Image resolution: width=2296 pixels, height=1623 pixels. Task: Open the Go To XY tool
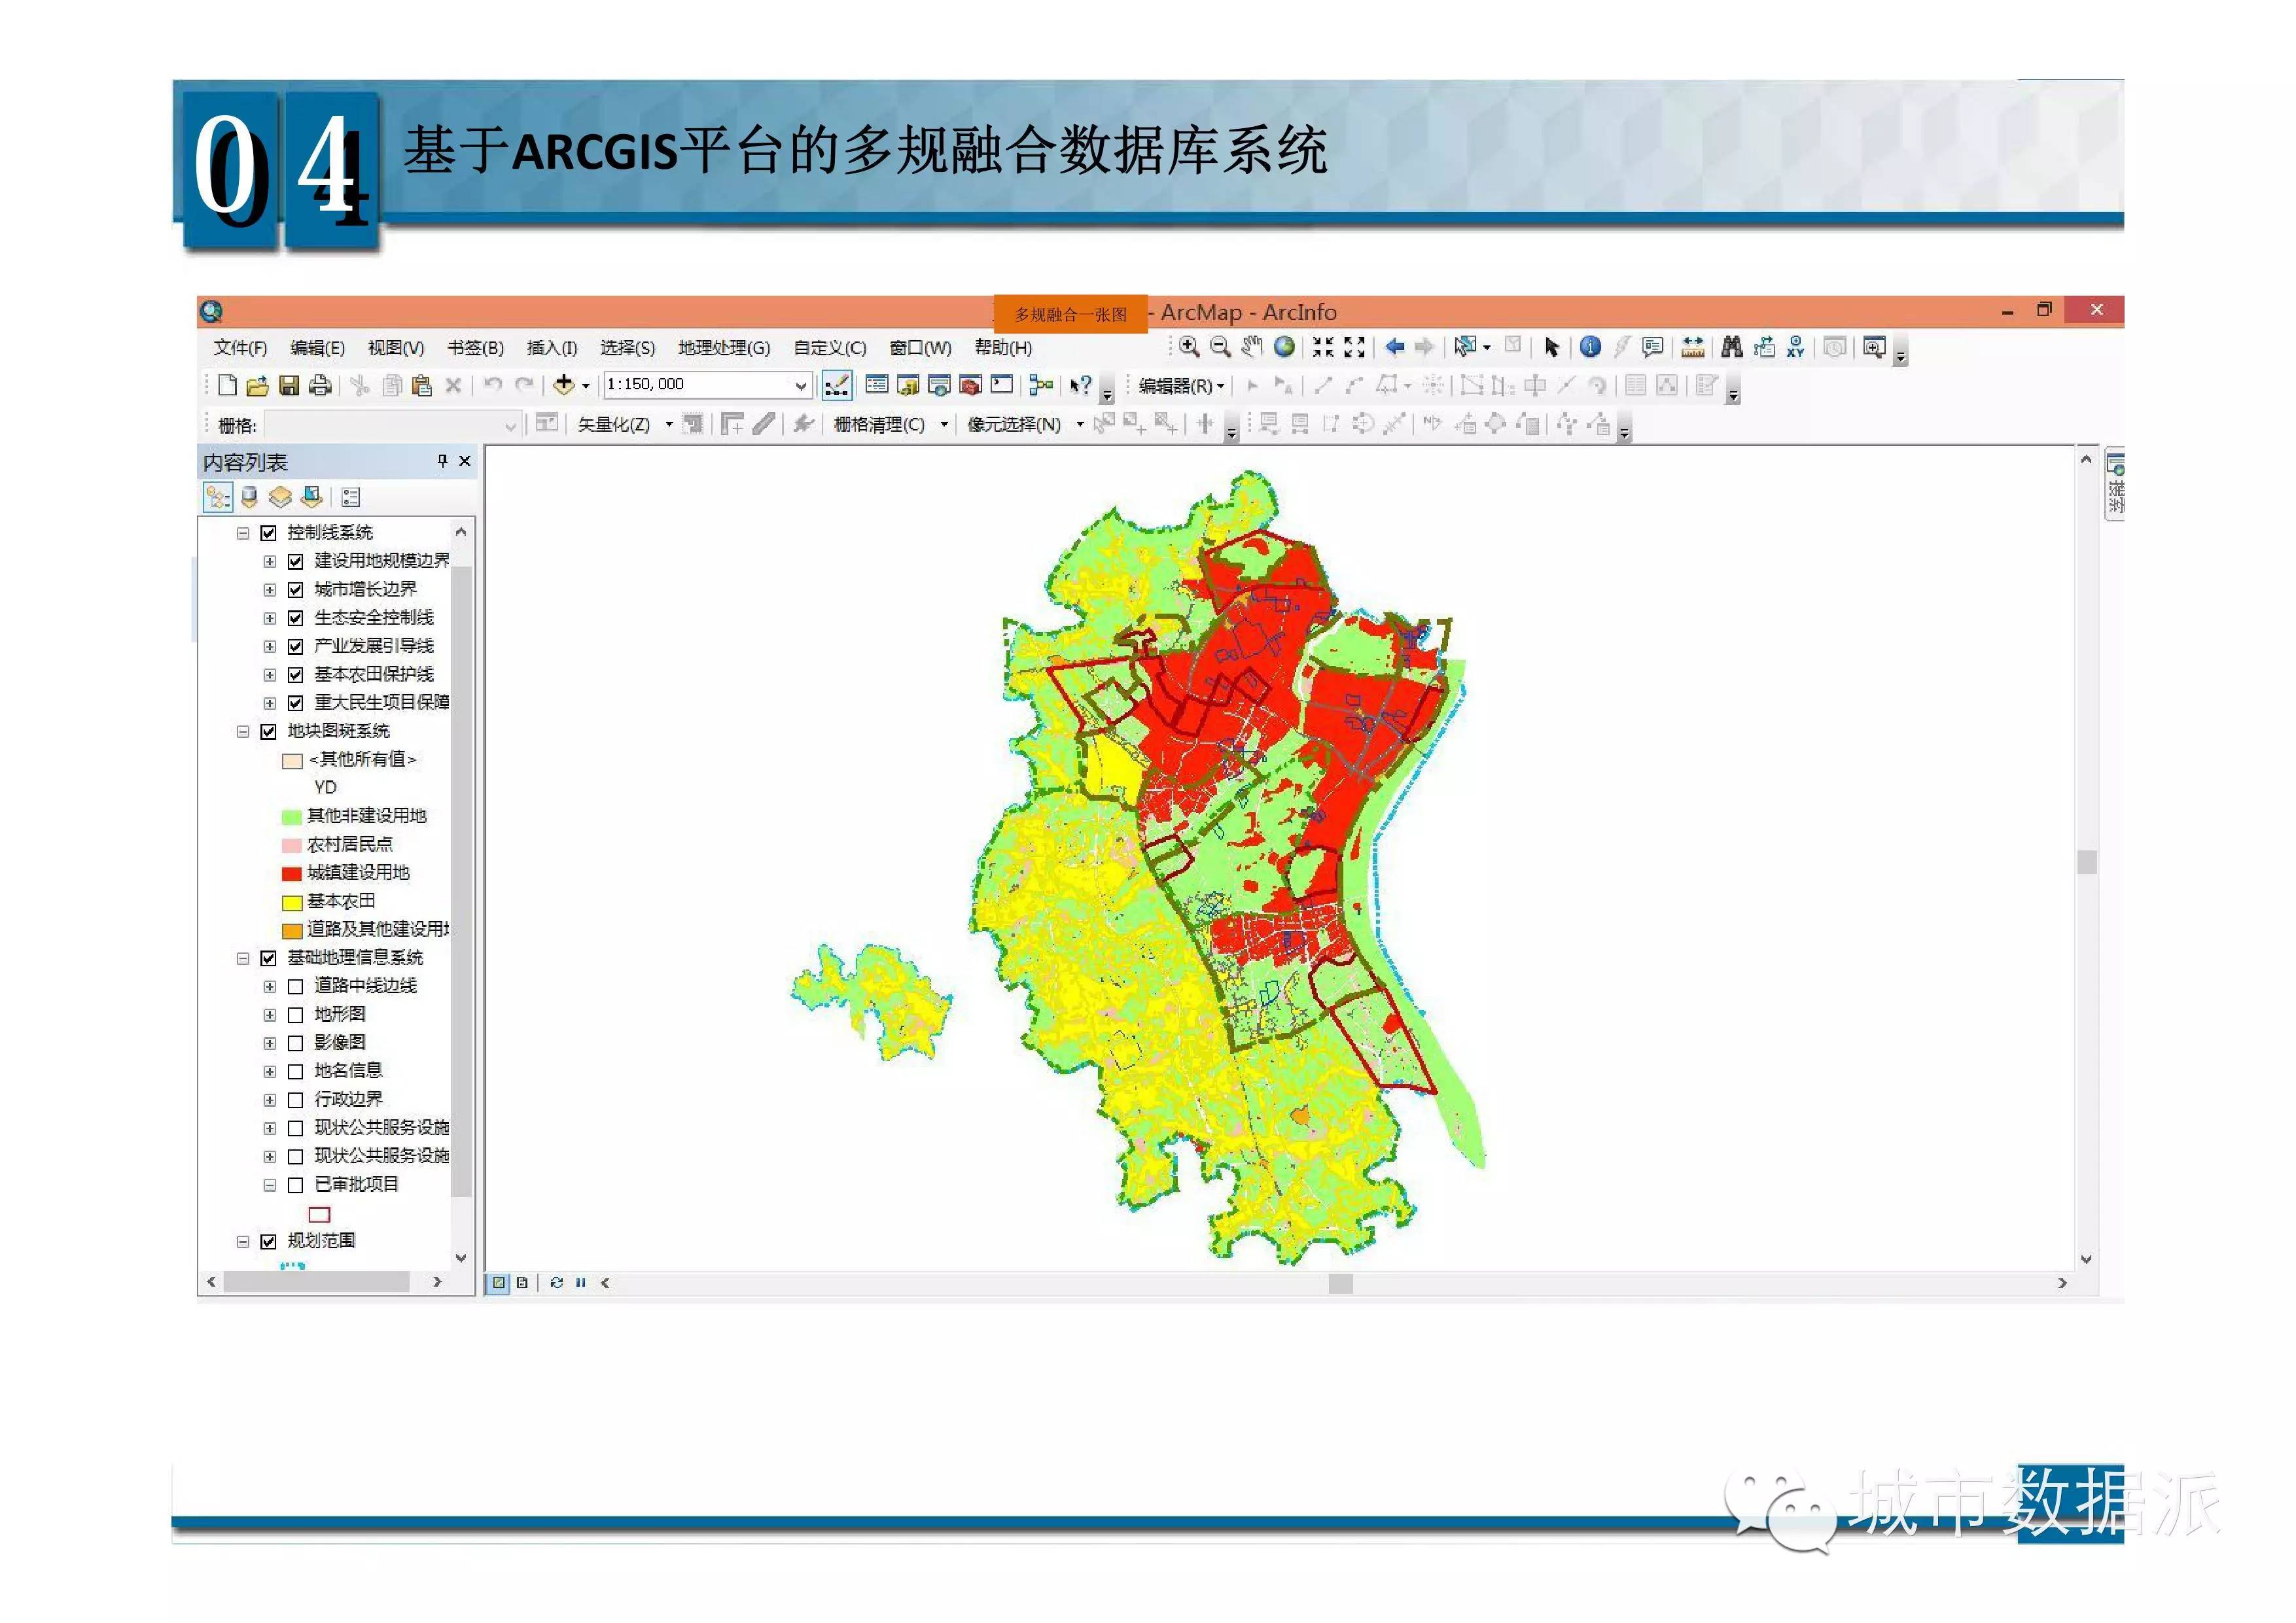coord(1796,347)
